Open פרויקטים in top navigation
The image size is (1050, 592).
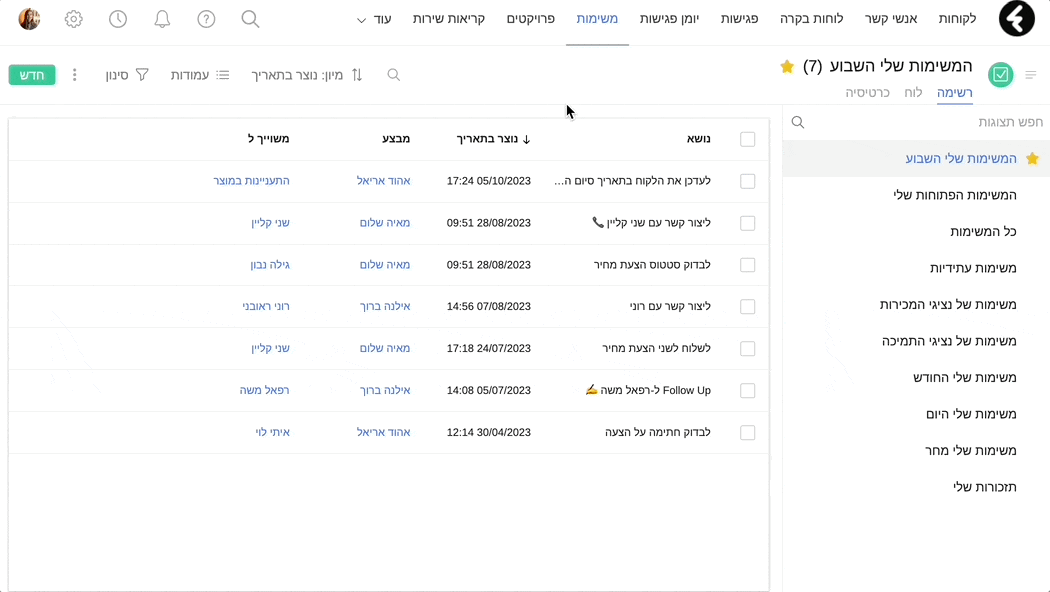(x=530, y=19)
